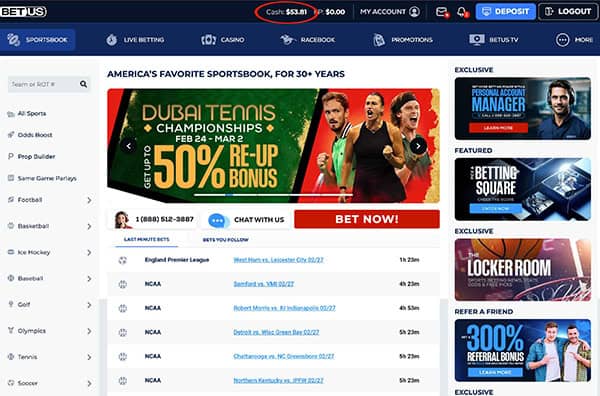Click the BetUS TV screen icon

click(x=477, y=39)
